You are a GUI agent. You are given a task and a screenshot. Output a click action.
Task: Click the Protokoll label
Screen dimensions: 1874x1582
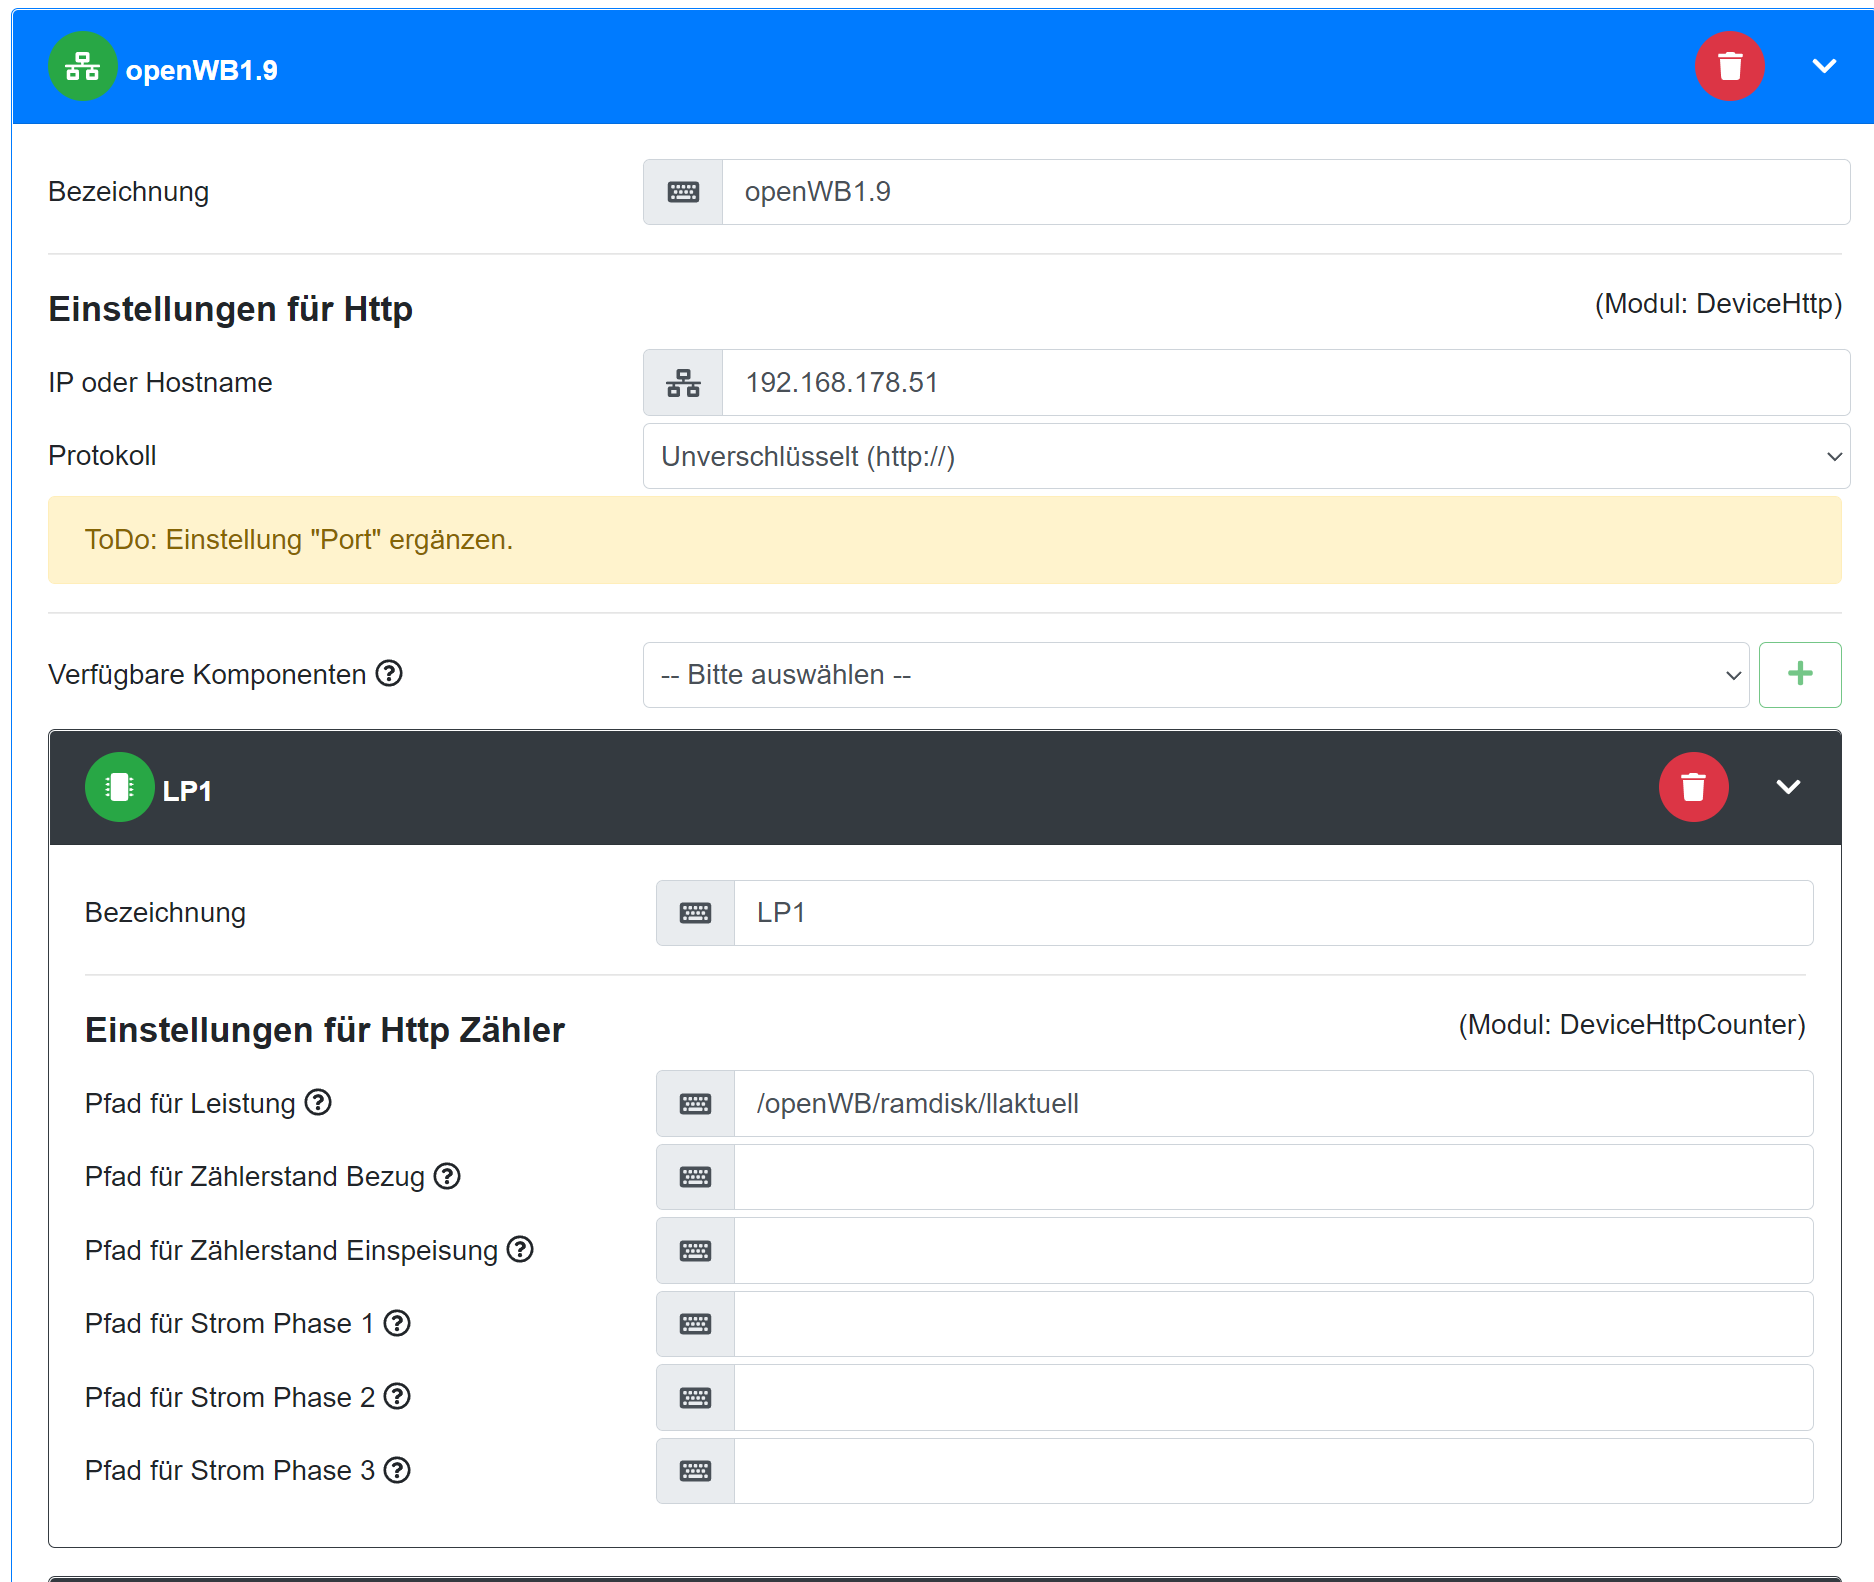pyautogui.click(x=102, y=456)
